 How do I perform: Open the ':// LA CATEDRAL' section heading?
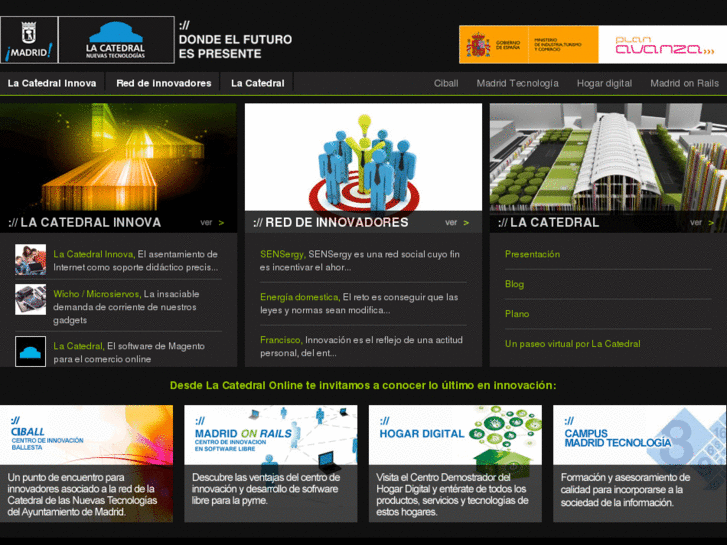coord(548,223)
